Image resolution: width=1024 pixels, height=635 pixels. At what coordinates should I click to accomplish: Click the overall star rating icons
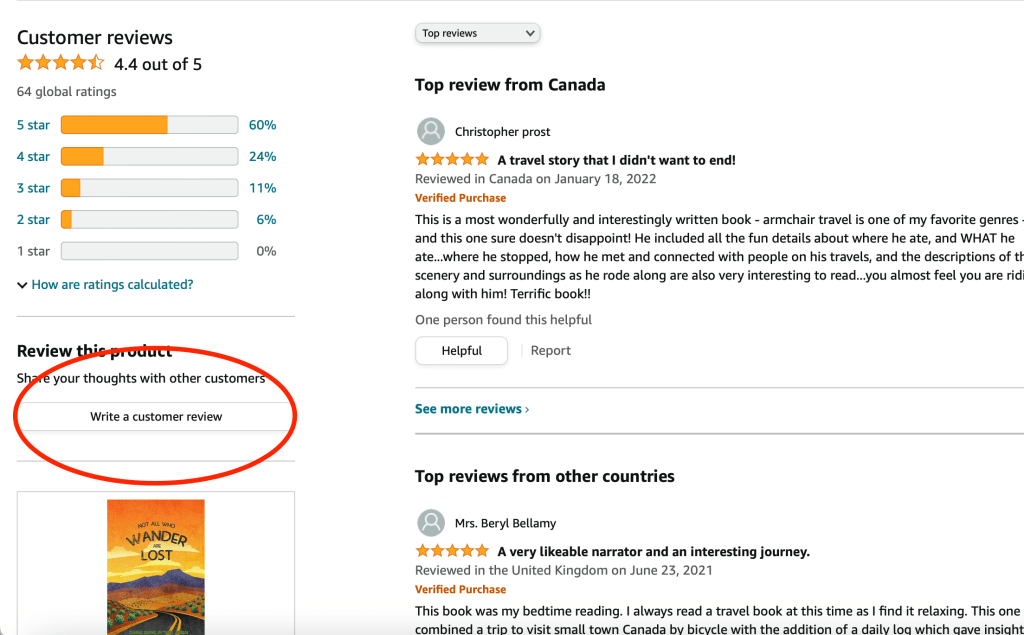[x=60, y=63]
